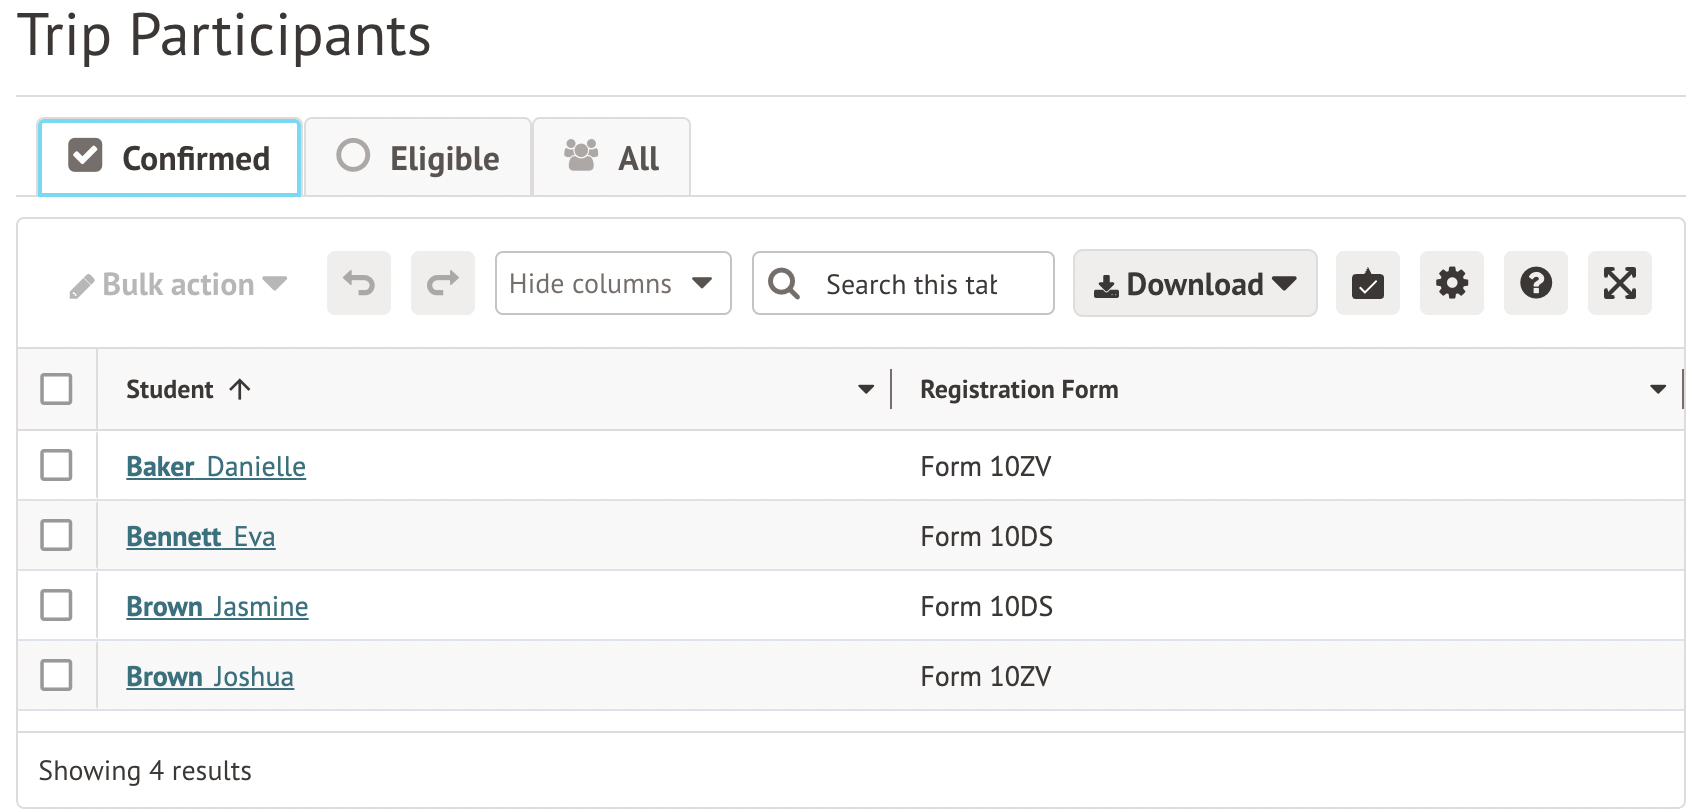Switch to the All tab
This screenshot has height=812, width=1692.
pyautogui.click(x=611, y=158)
